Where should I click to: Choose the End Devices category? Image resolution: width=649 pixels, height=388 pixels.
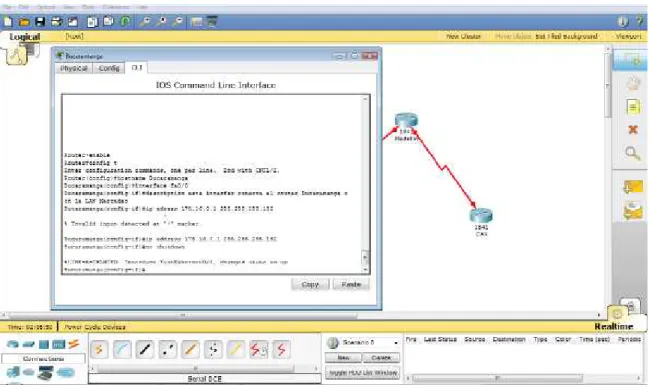tap(13, 372)
